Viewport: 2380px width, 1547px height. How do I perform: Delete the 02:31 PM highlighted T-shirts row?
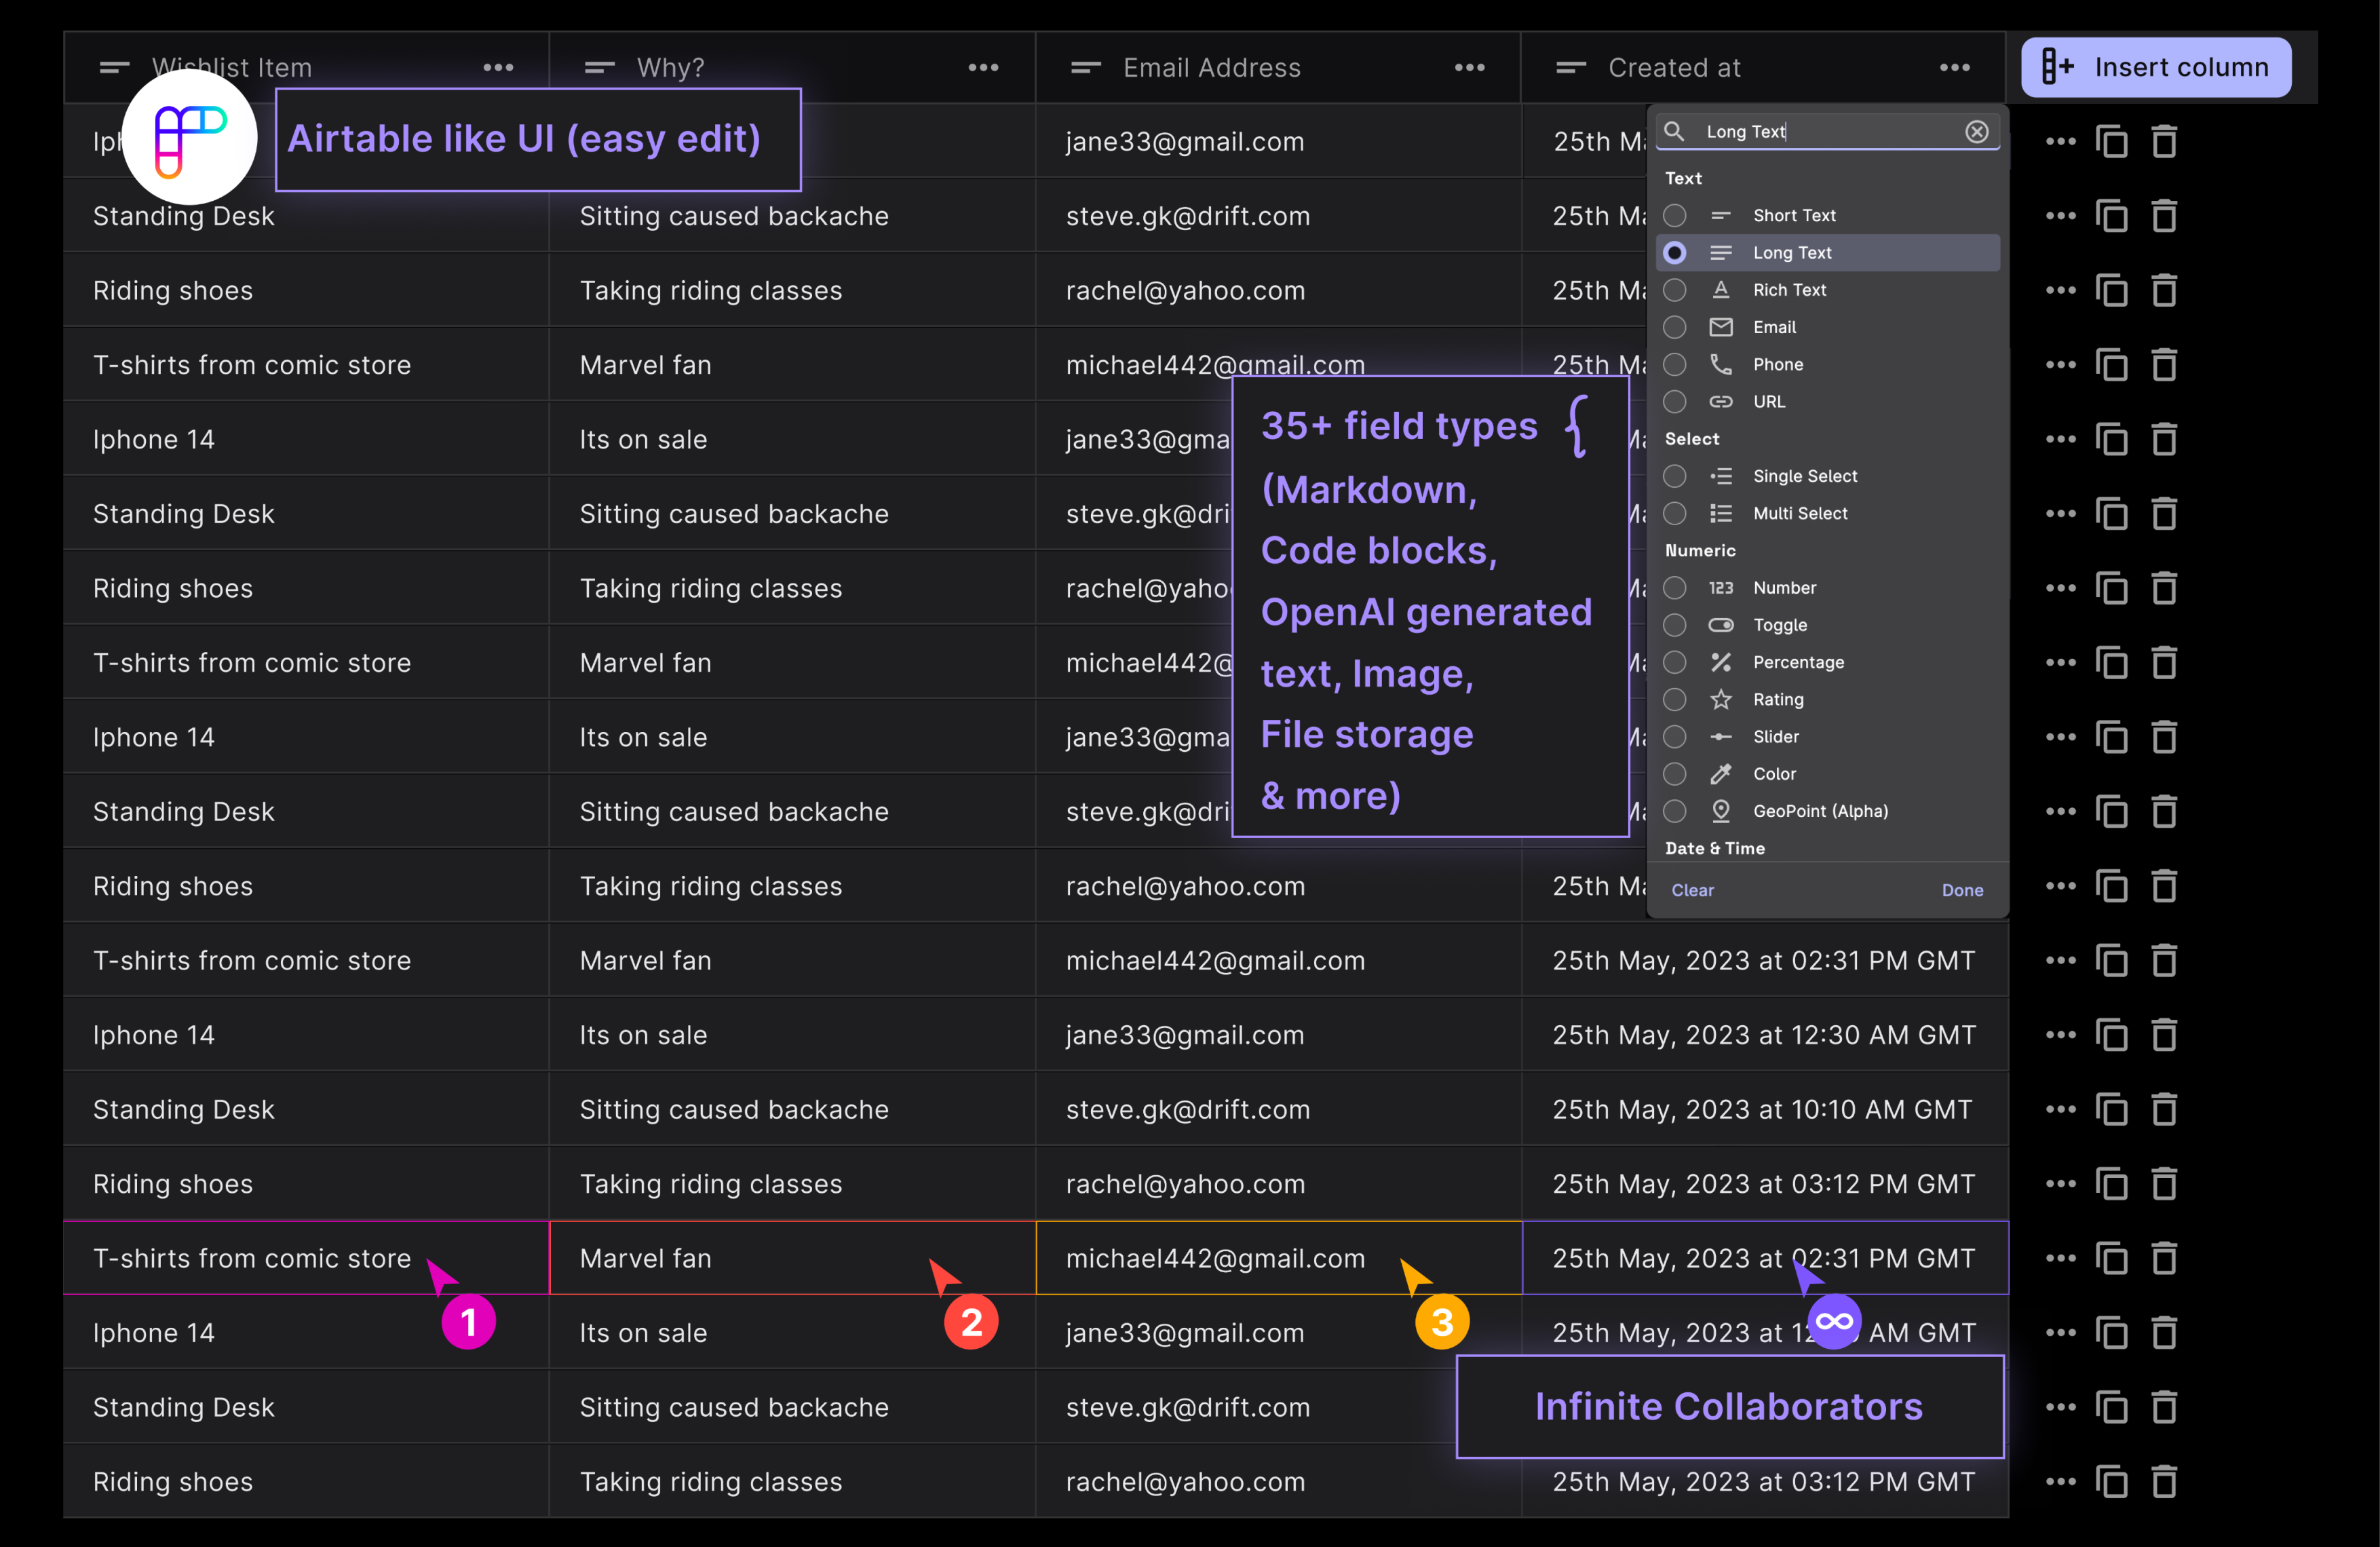2164,1258
